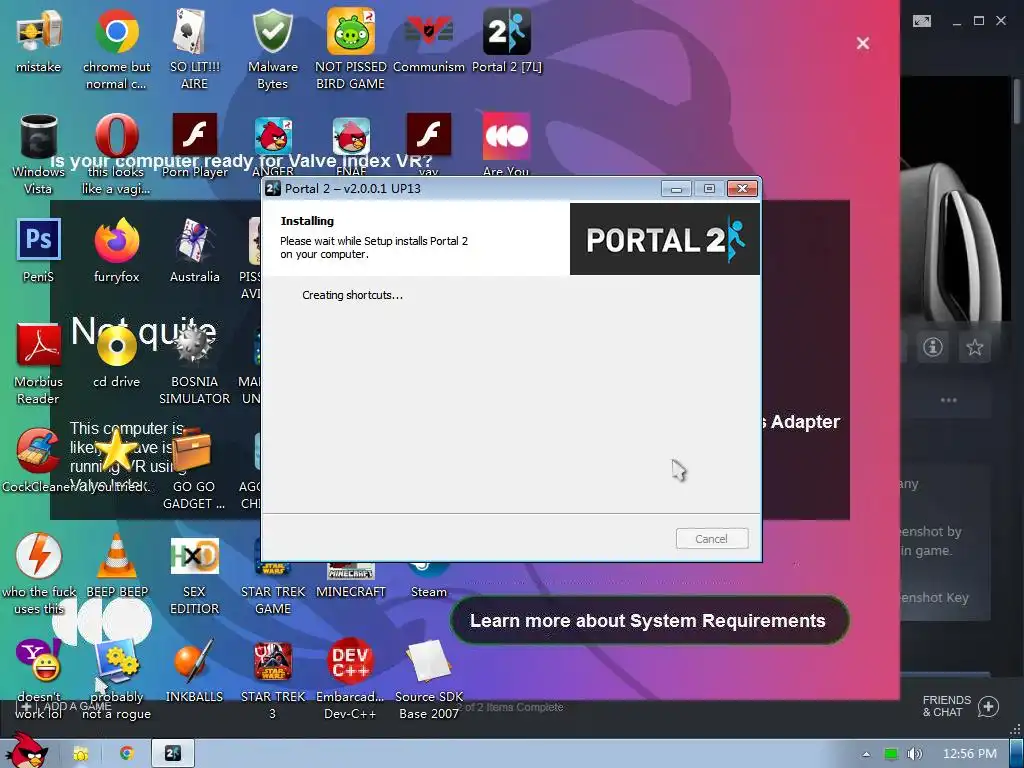Launch the 'BOSNIA SIMULATOR' mine icon
This screenshot has height=768, width=1024.
click(x=195, y=346)
